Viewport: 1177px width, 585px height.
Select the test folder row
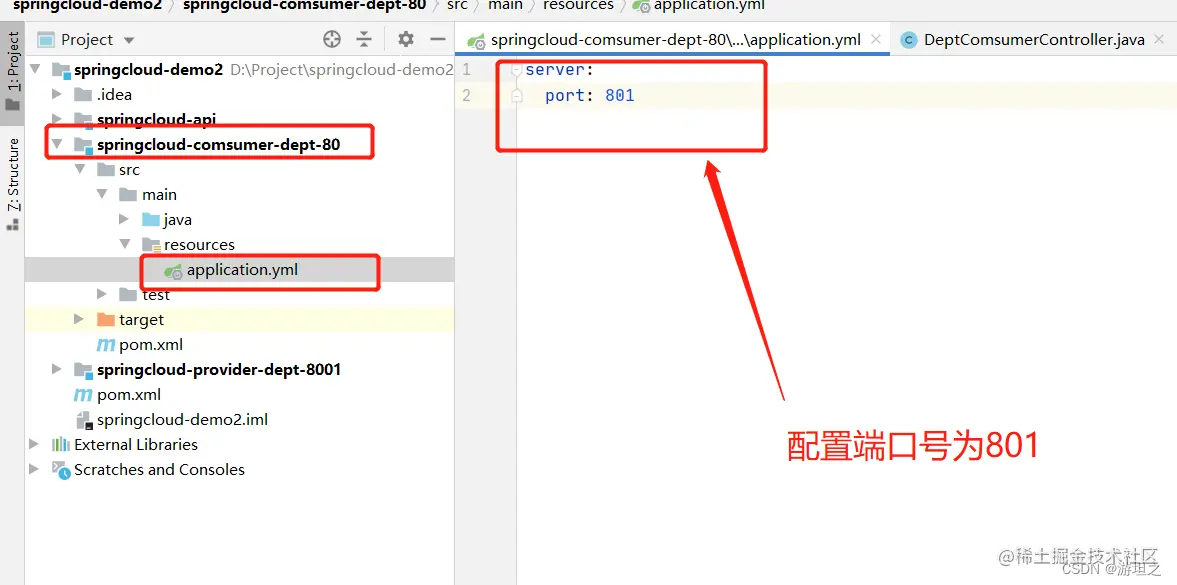click(x=239, y=294)
